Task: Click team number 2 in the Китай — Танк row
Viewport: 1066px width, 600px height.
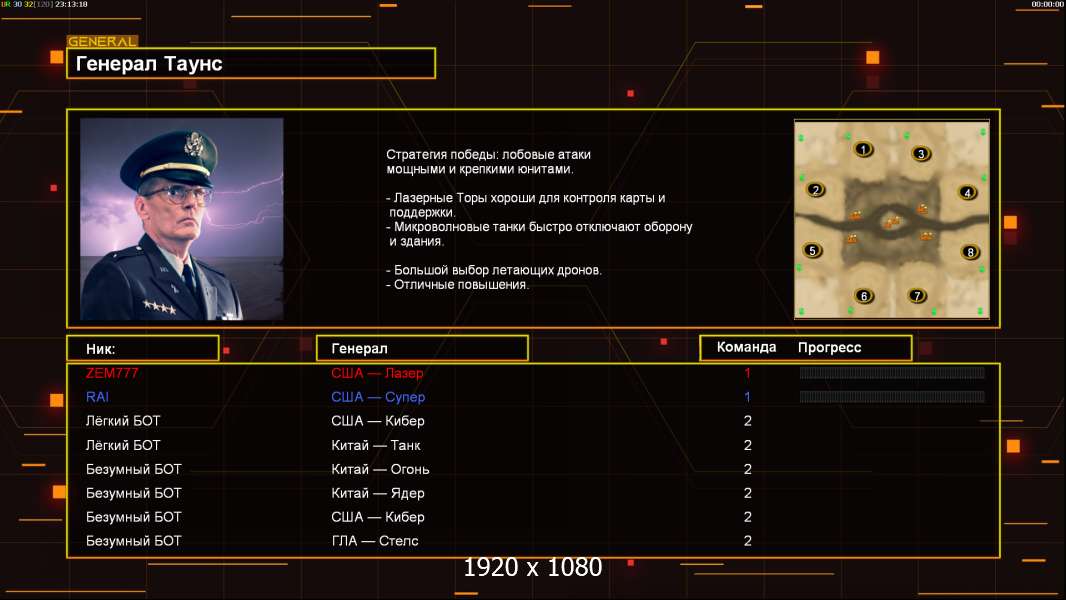Action: [x=747, y=445]
